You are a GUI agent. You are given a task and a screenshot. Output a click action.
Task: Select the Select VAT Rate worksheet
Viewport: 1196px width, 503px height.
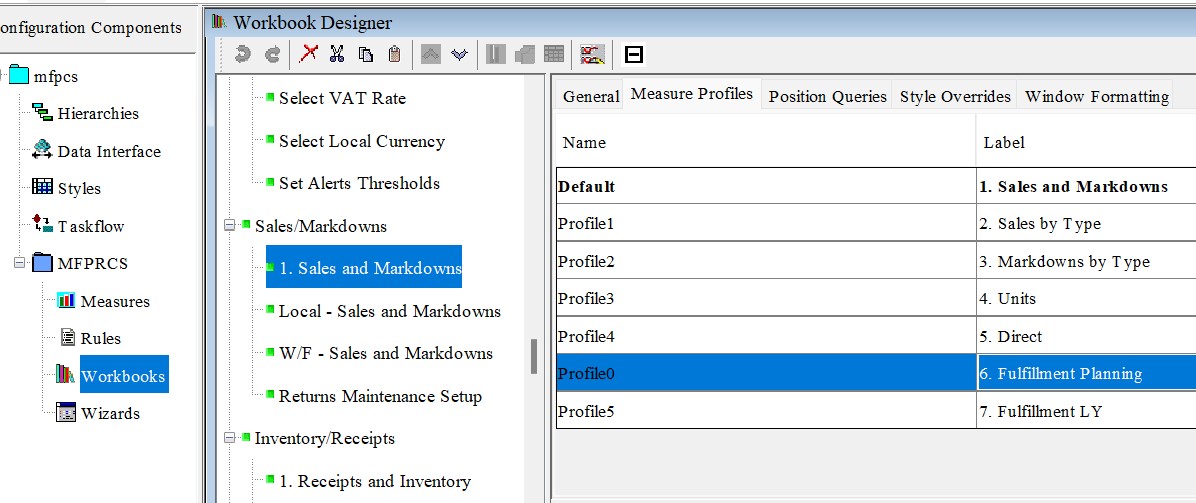(342, 98)
